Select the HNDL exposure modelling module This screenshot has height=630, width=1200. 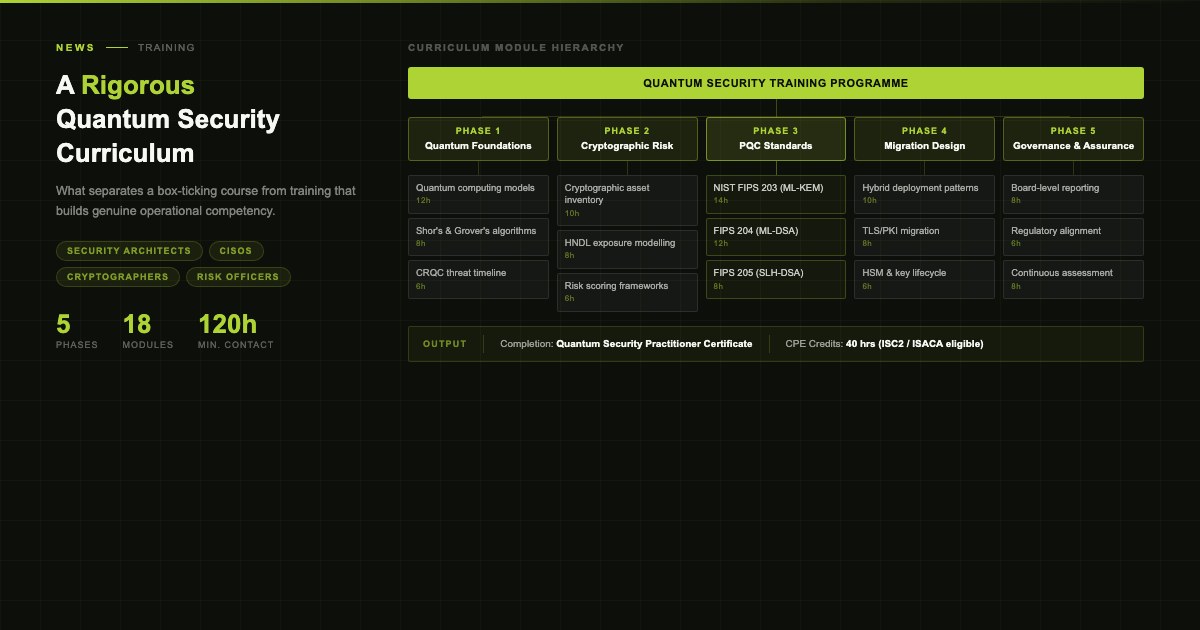[x=627, y=249]
